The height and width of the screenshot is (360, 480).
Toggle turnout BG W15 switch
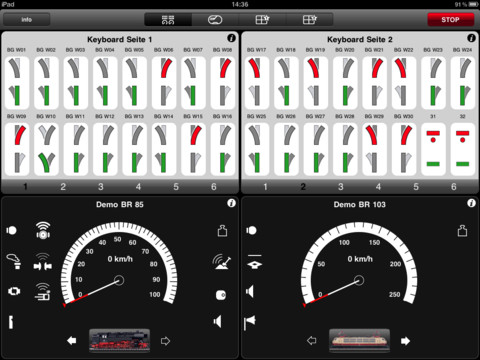coord(194,149)
